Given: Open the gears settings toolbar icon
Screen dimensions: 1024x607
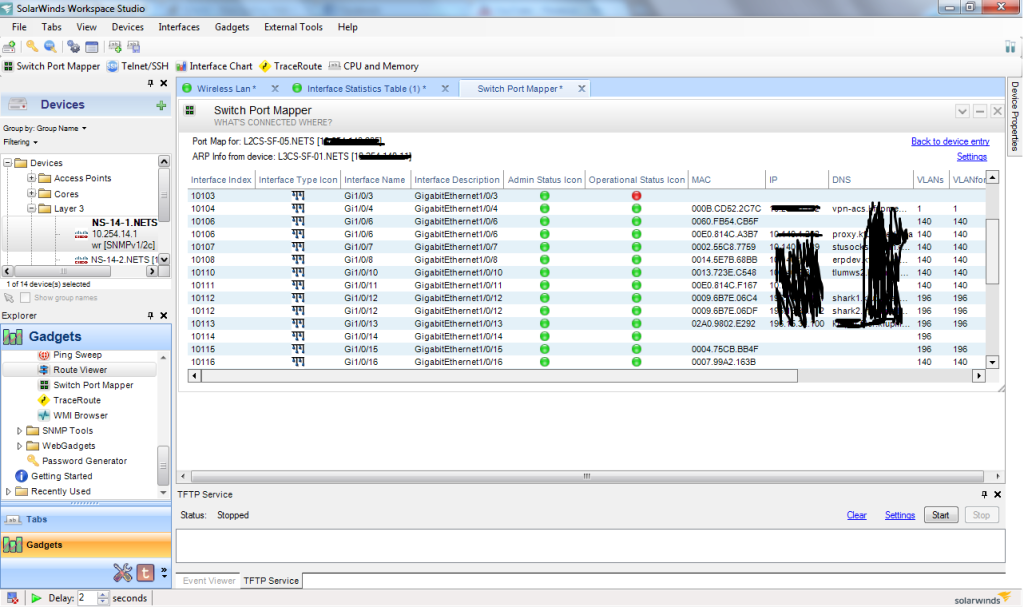Looking at the screenshot, I should click(73, 46).
